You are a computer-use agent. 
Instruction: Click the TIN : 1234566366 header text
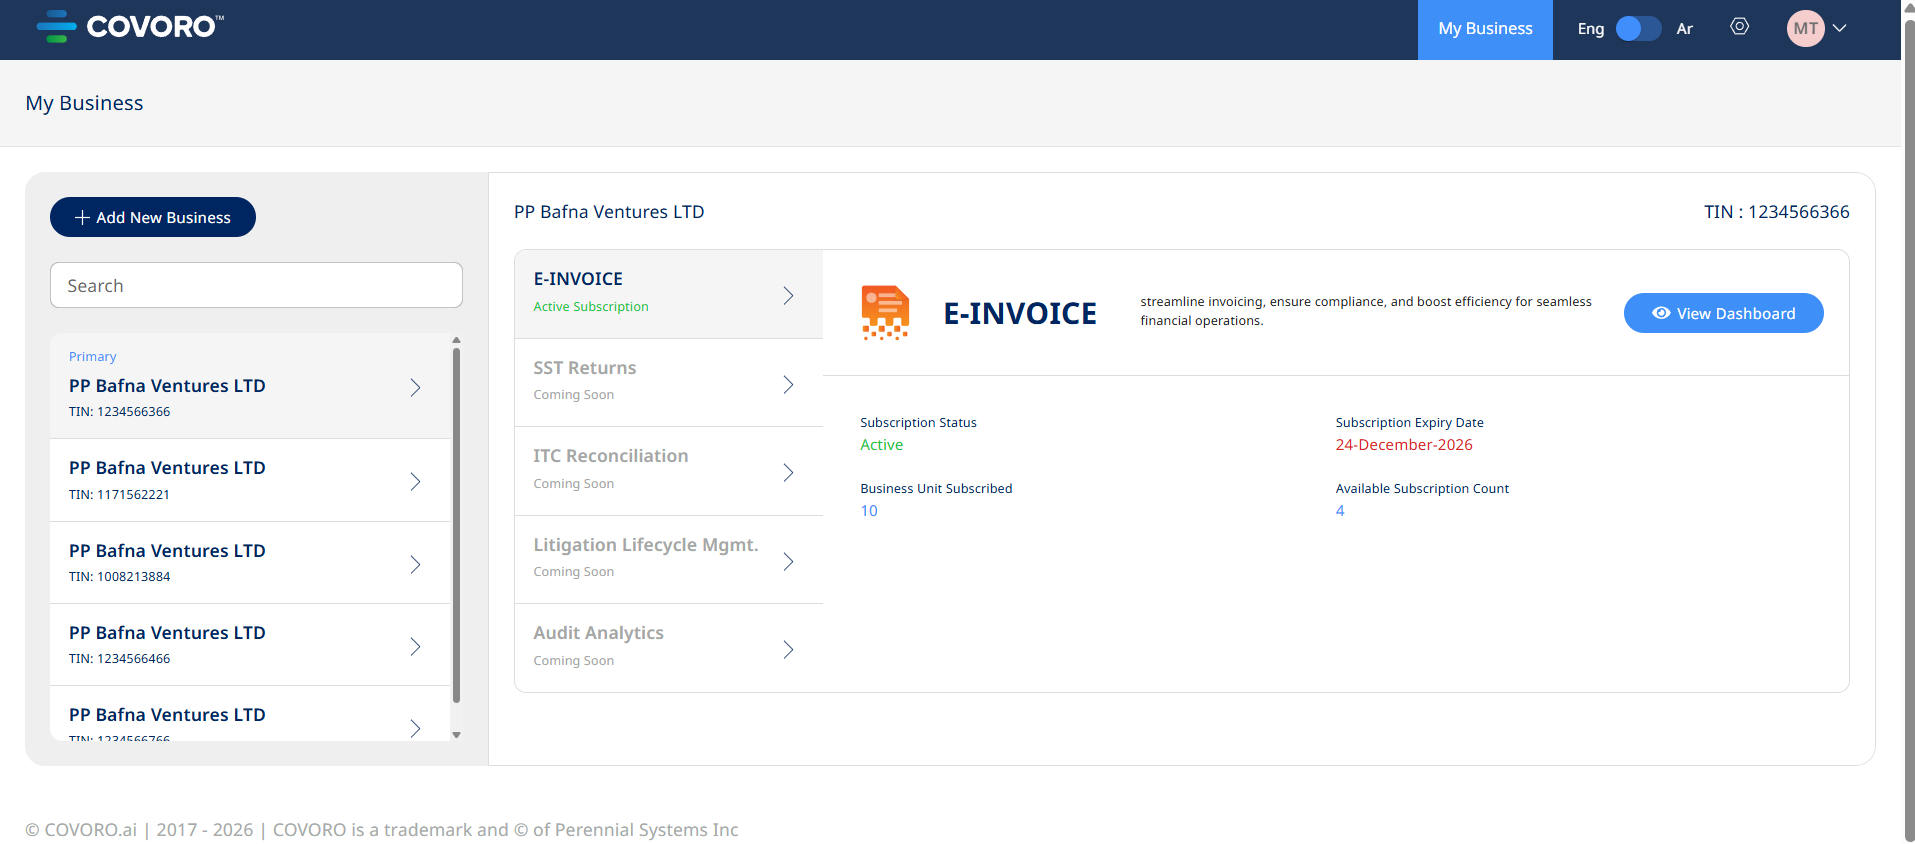pos(1777,212)
